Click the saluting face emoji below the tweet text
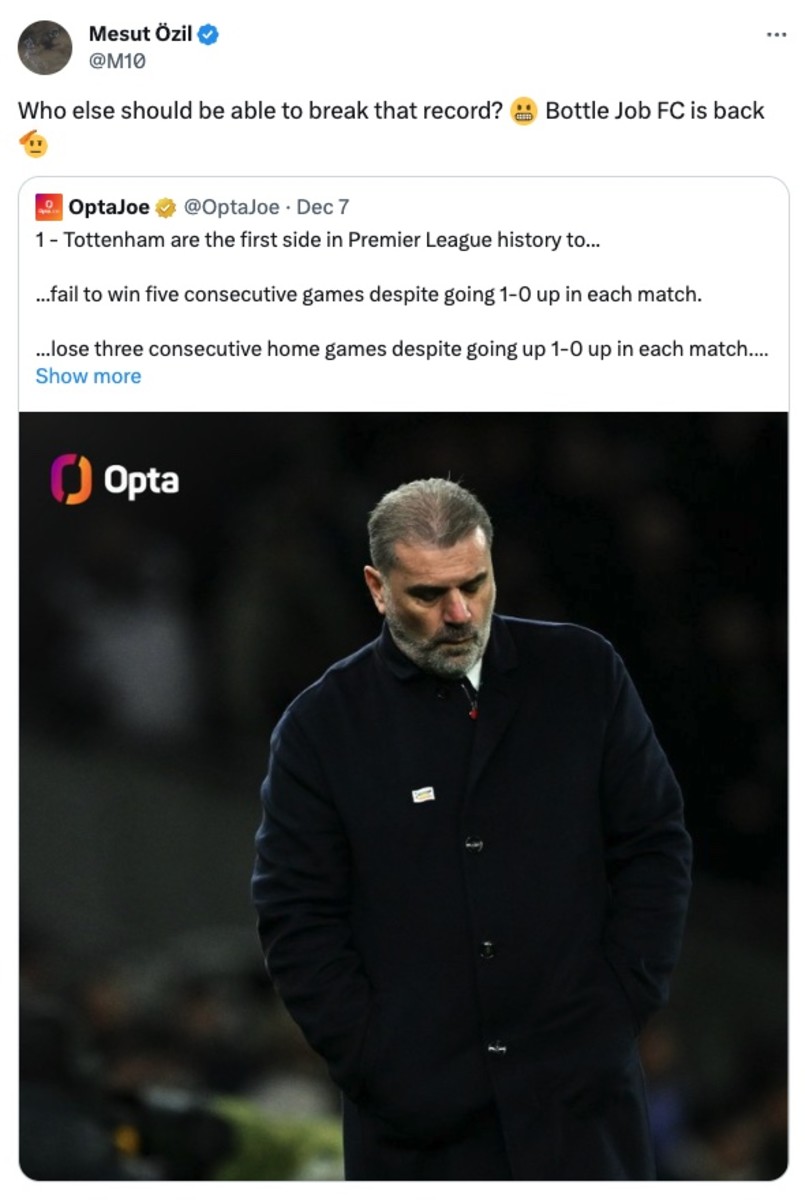Viewport: 805px width, 1200px height. click(x=33, y=144)
